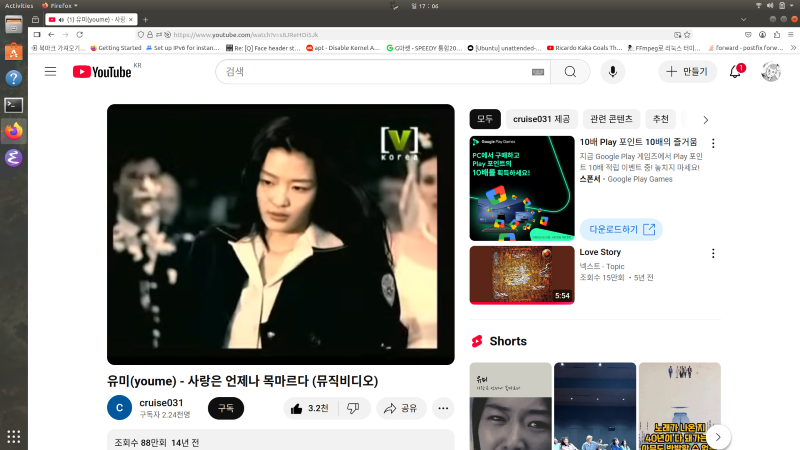
Task: Select the 'cruise031 제공' filter chip
Action: (x=542, y=119)
